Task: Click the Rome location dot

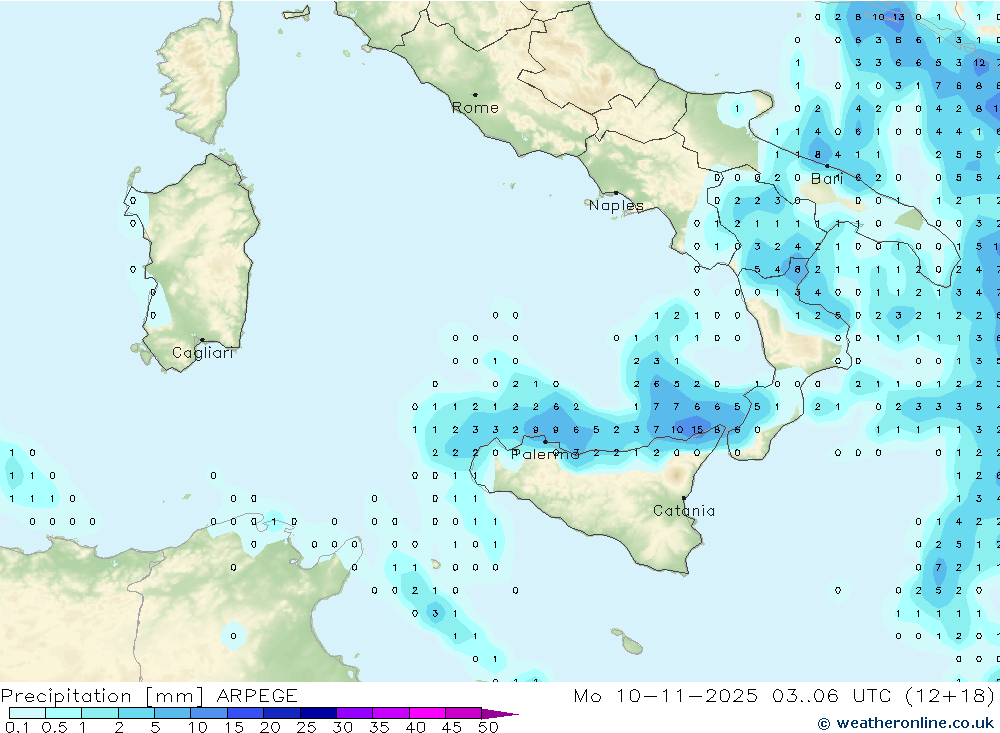Action: pos(475,95)
